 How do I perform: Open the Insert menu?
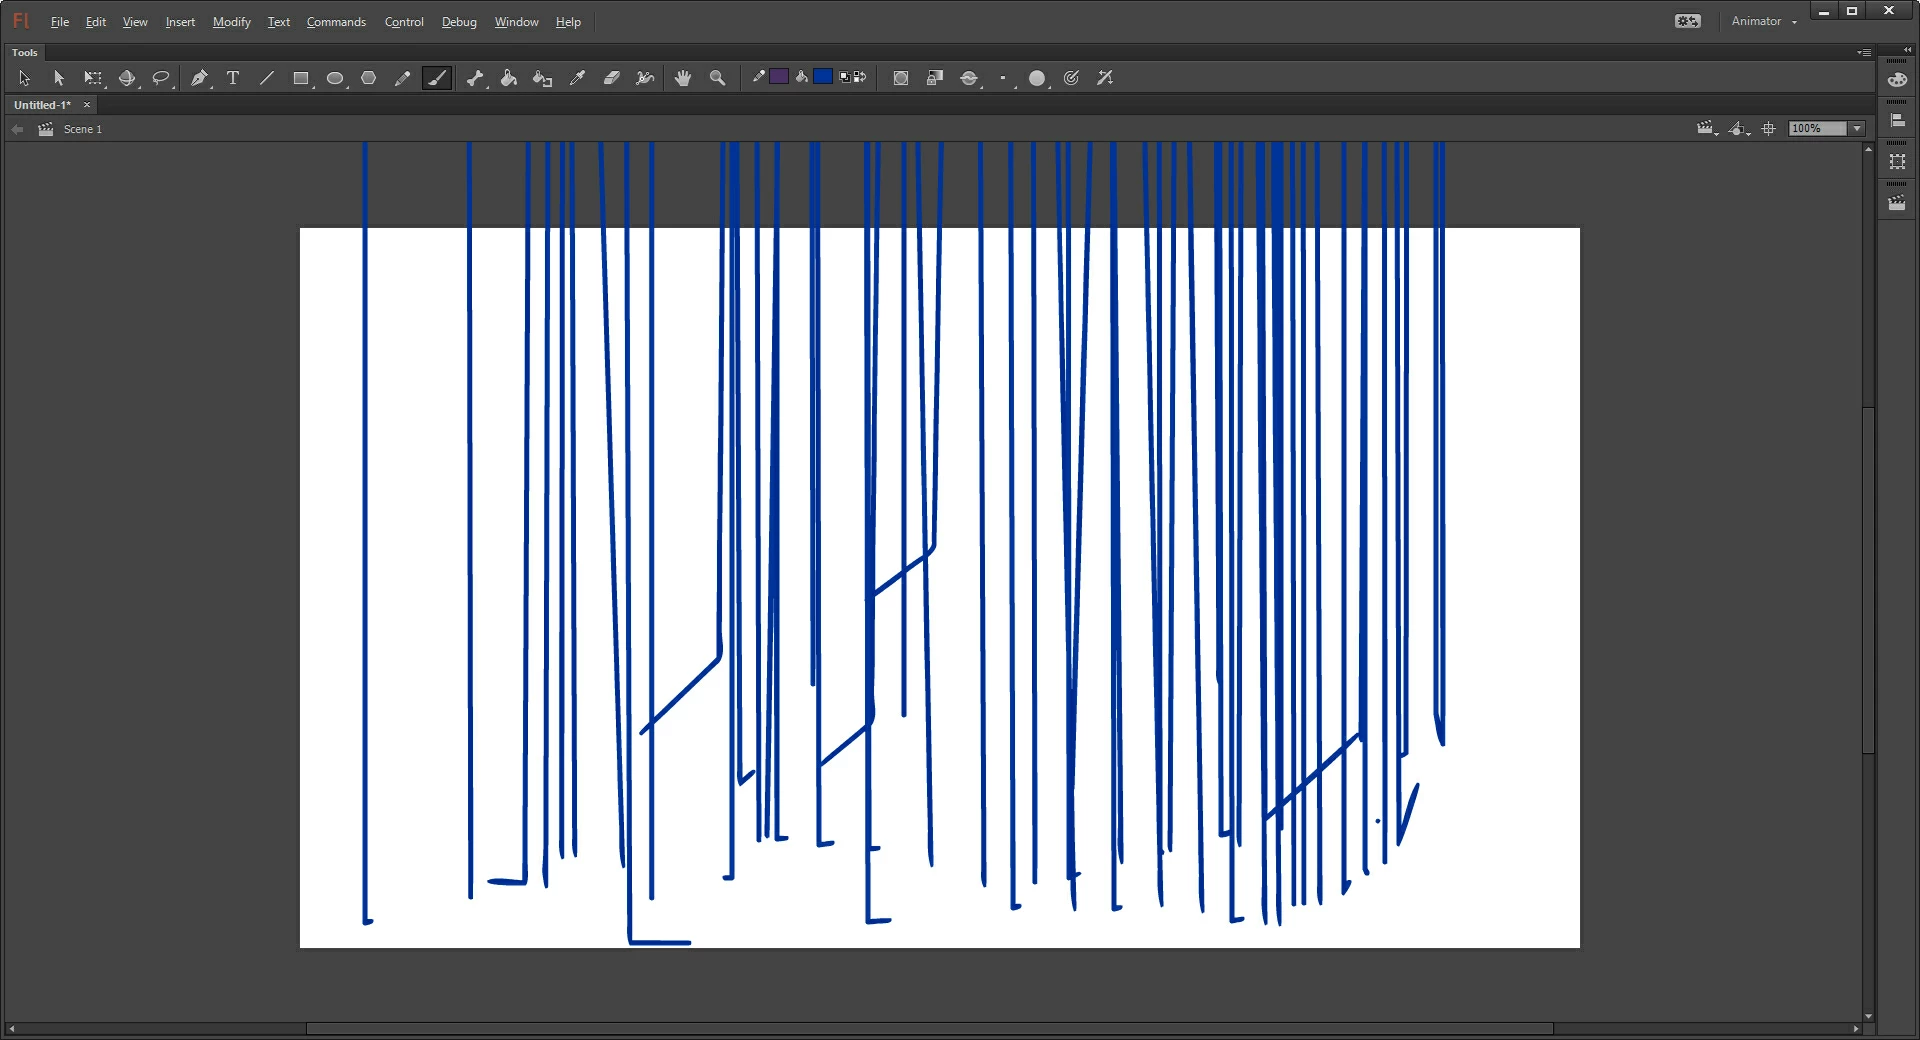click(x=180, y=22)
